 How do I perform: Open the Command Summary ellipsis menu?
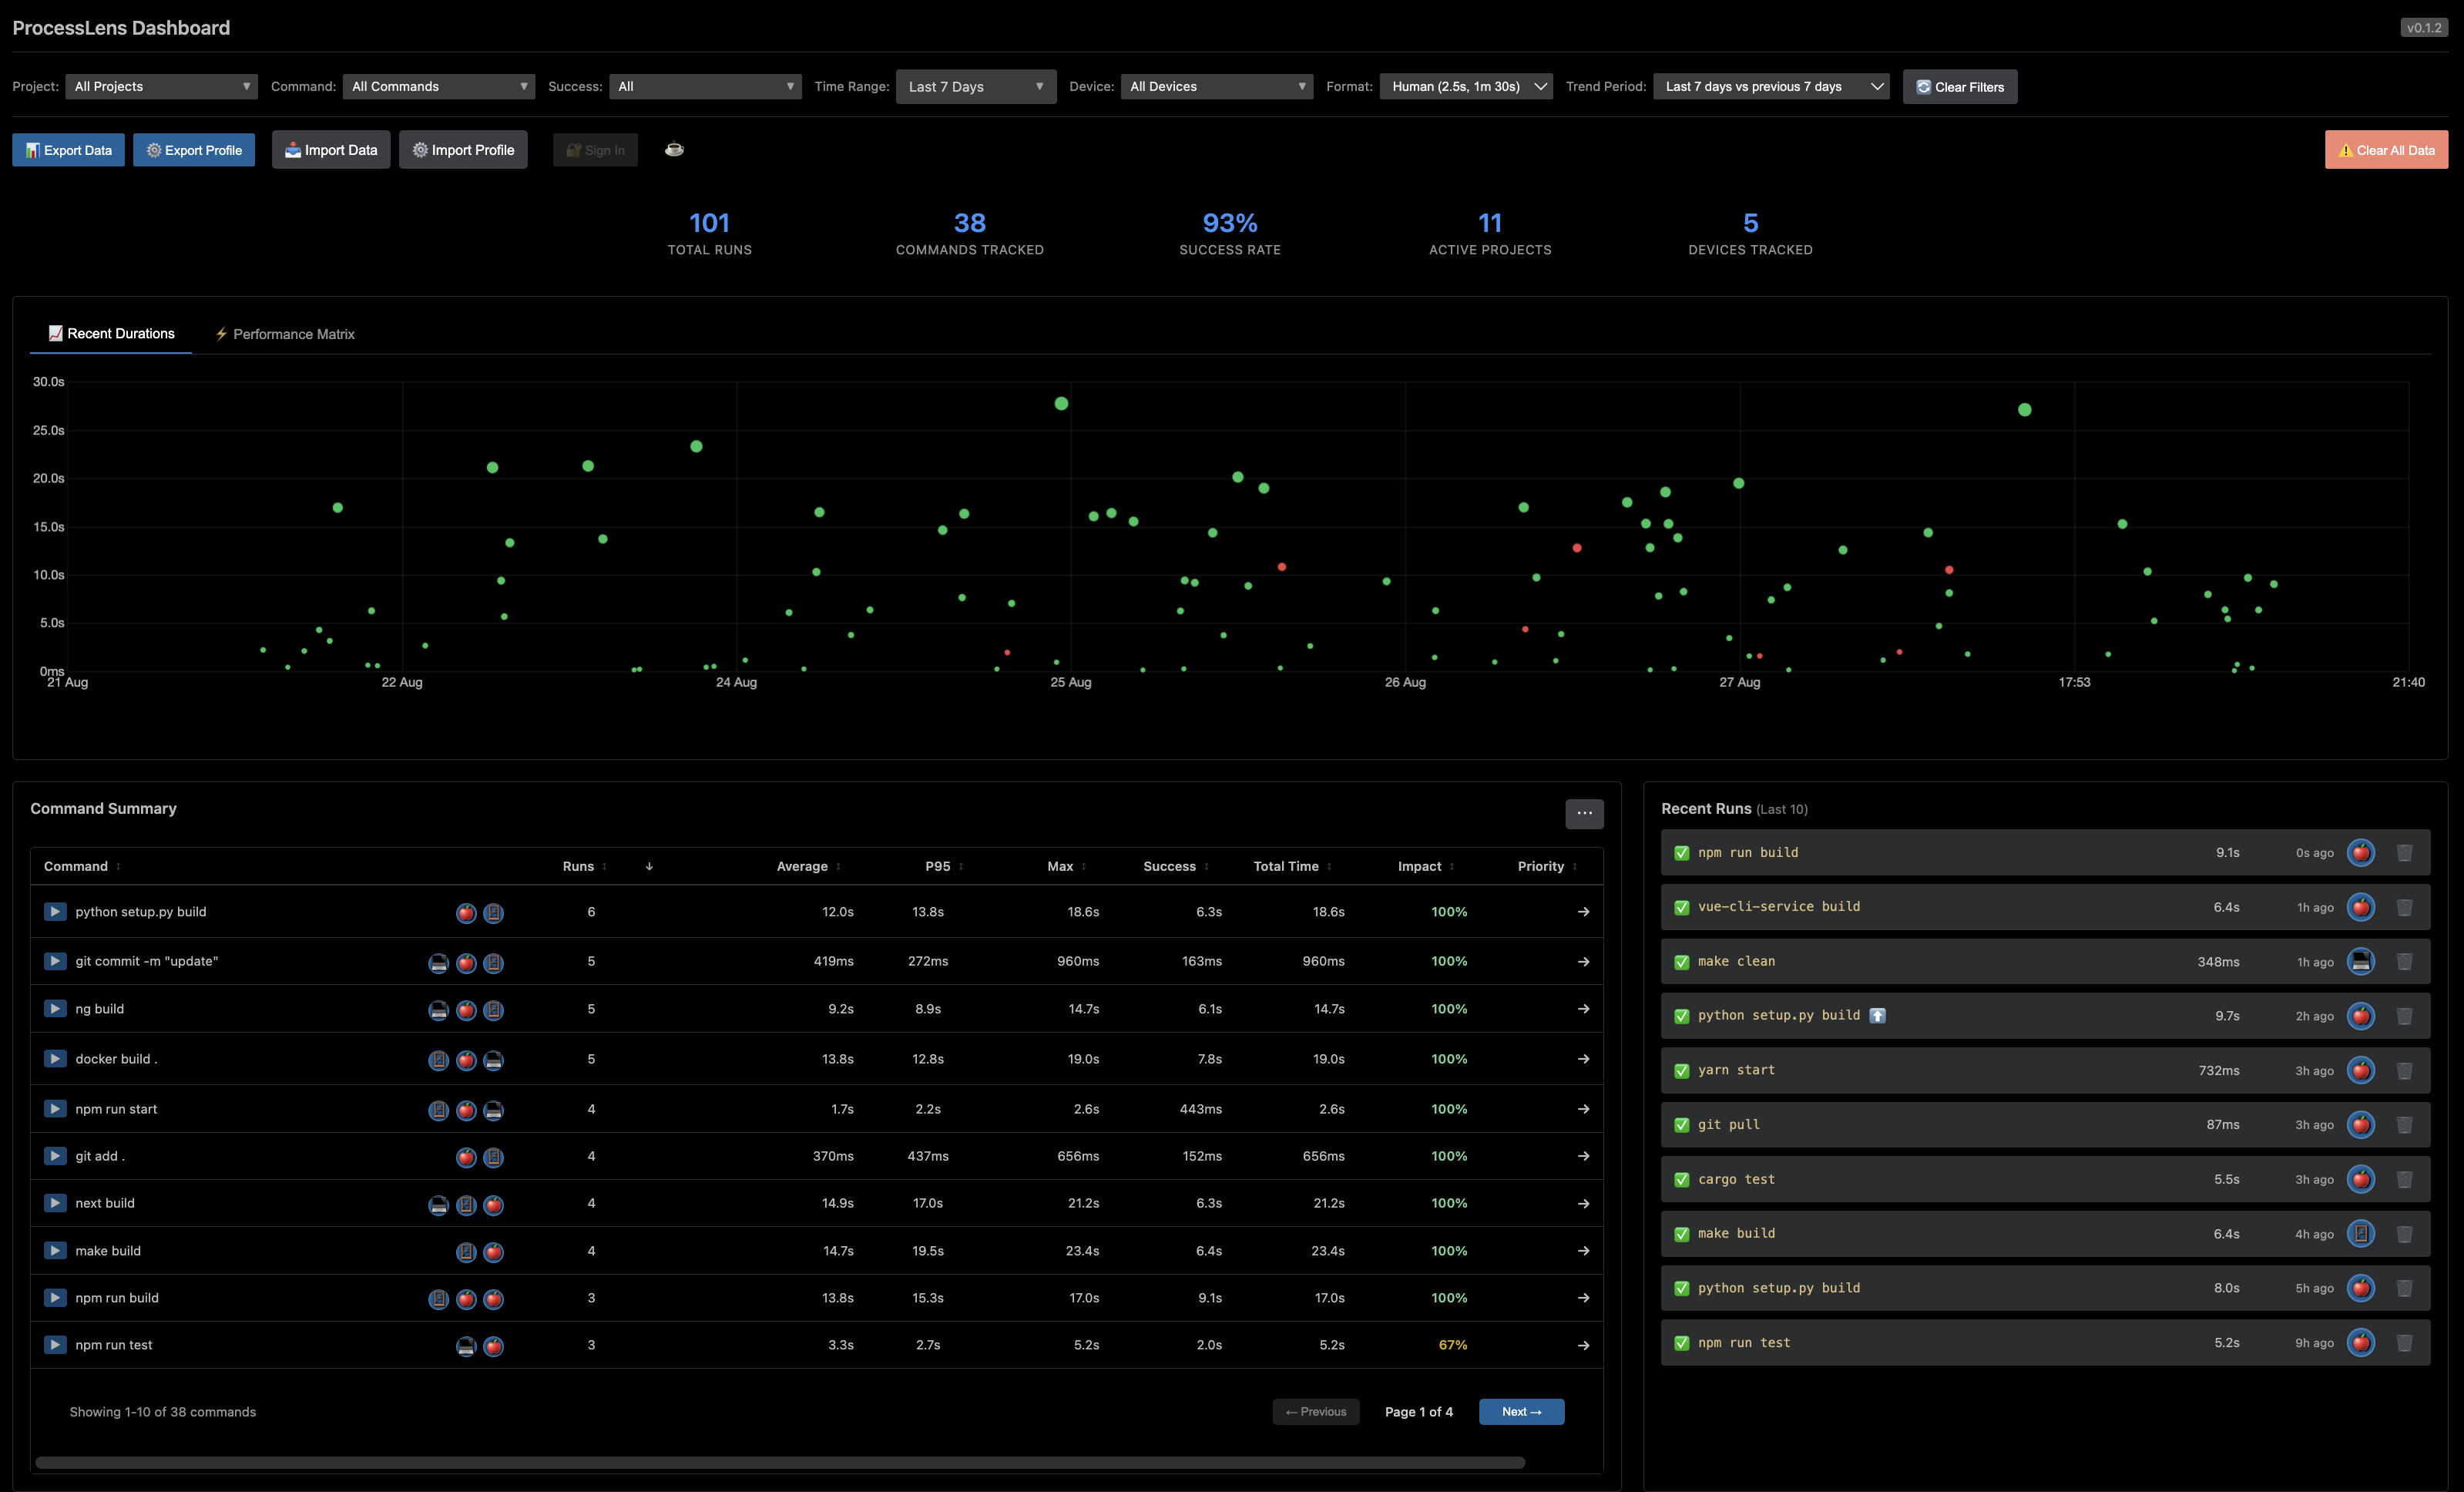1584,813
